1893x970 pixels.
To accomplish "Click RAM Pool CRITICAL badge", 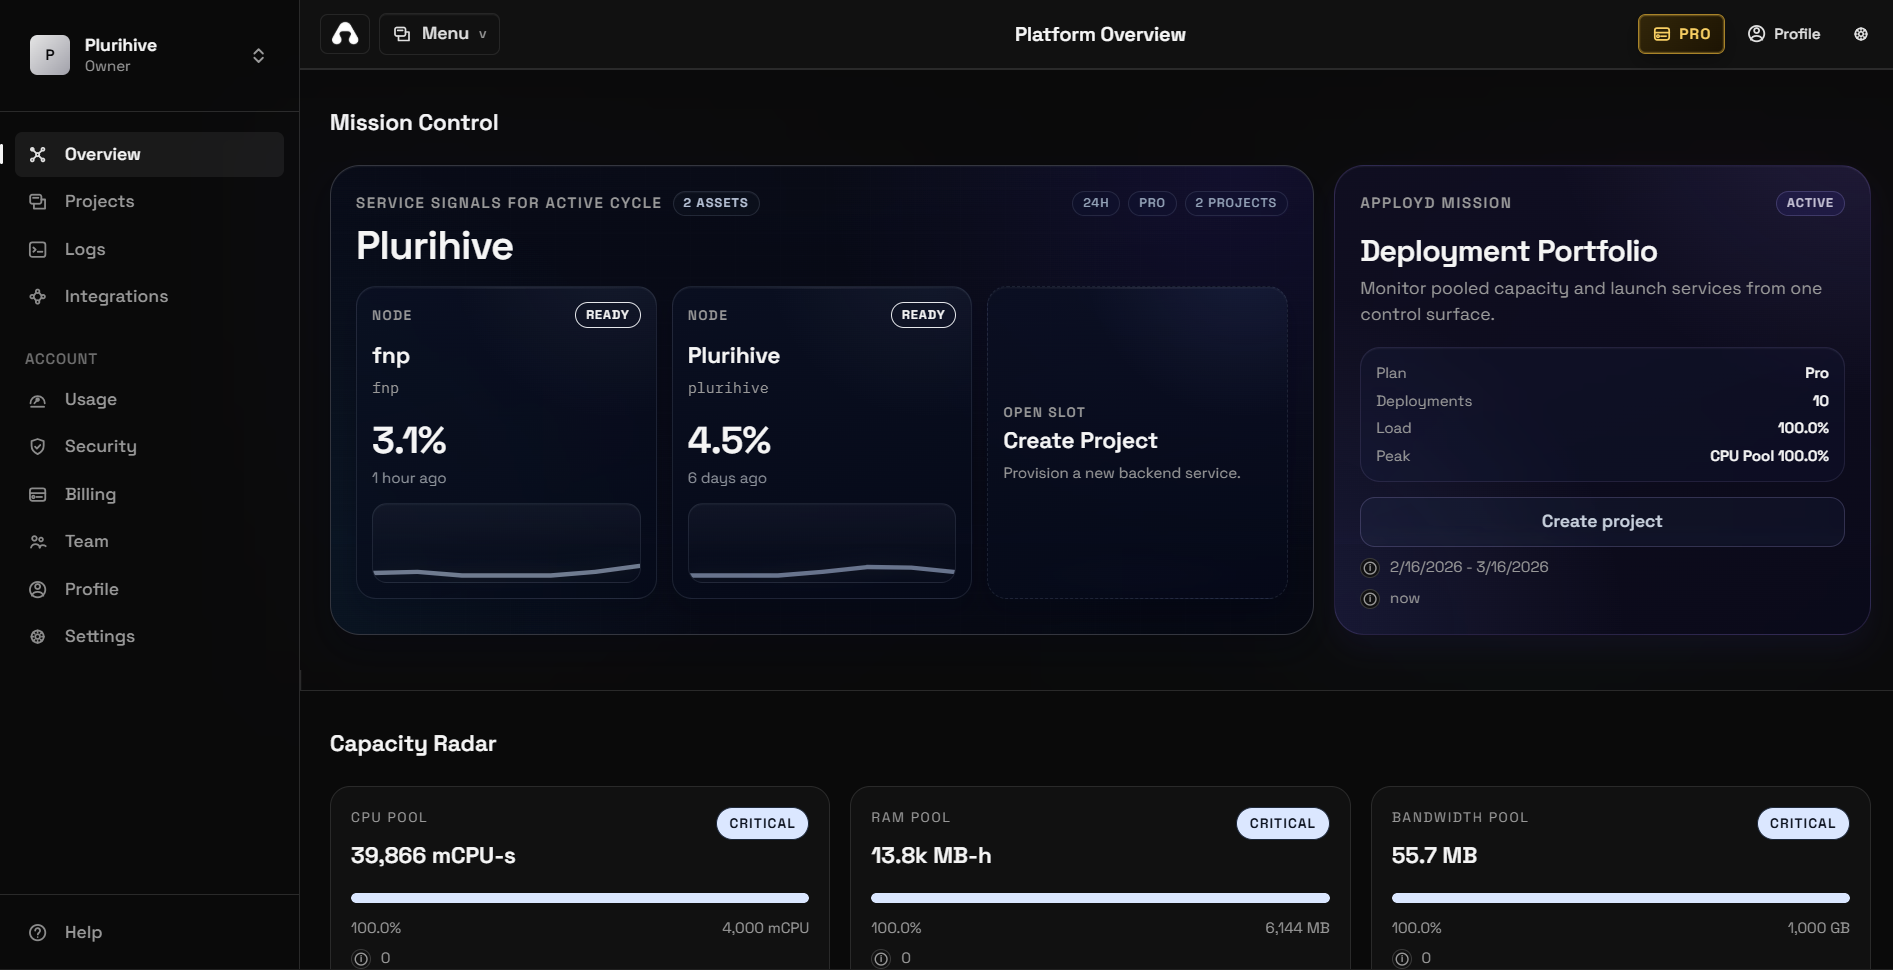I will [1283, 824].
